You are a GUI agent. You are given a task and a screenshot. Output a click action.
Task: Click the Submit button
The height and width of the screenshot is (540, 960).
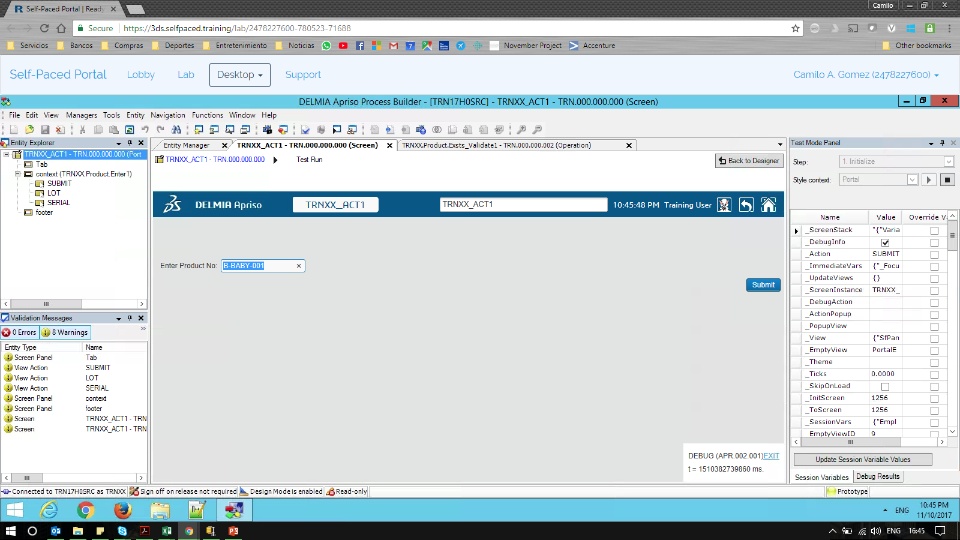coord(763,285)
